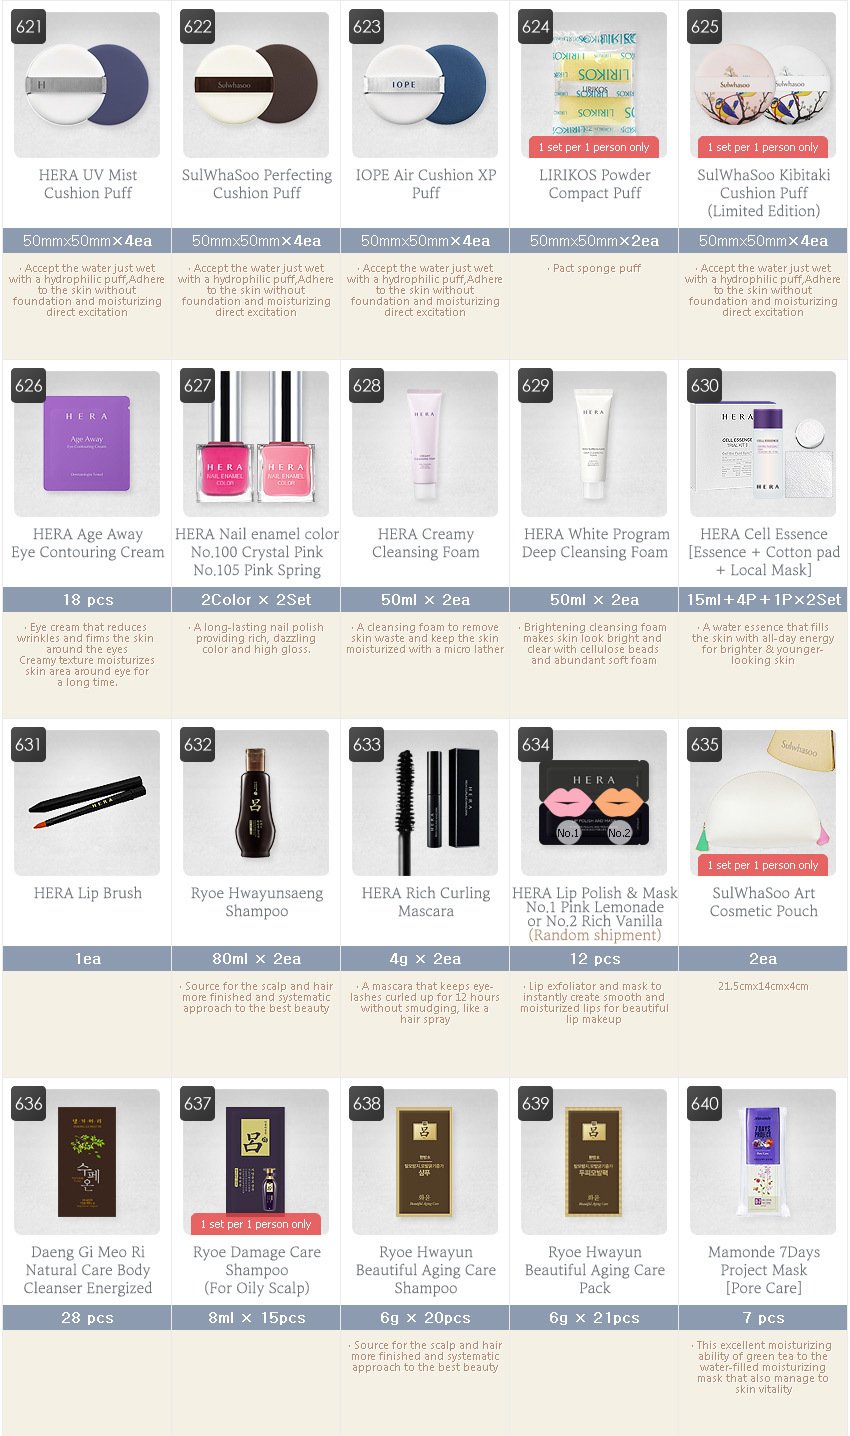Open Mamonde 7Days Project Mask title
Screen dimensions: 850x1436
pyautogui.click(x=763, y=1270)
